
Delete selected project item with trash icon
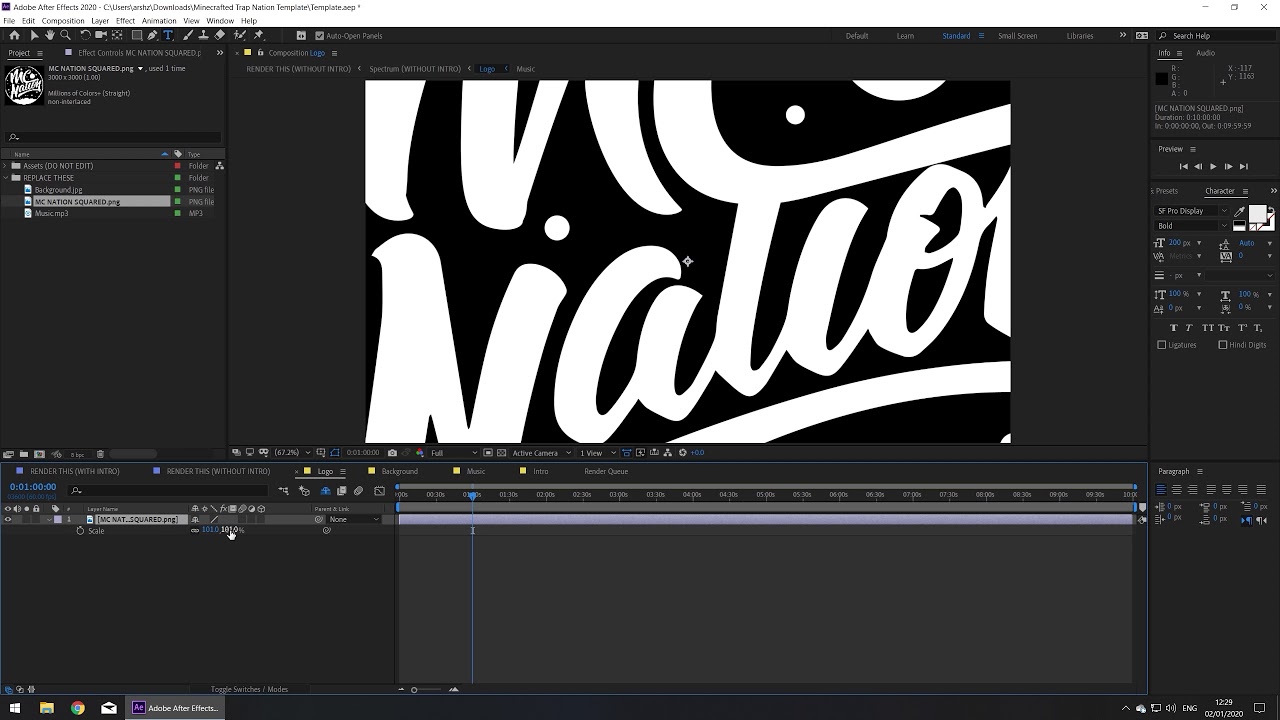[100, 454]
